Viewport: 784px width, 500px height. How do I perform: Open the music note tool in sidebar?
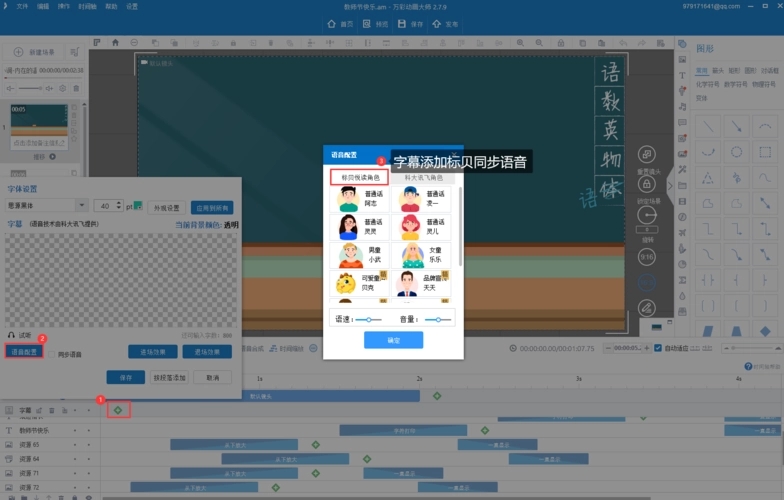(x=682, y=106)
